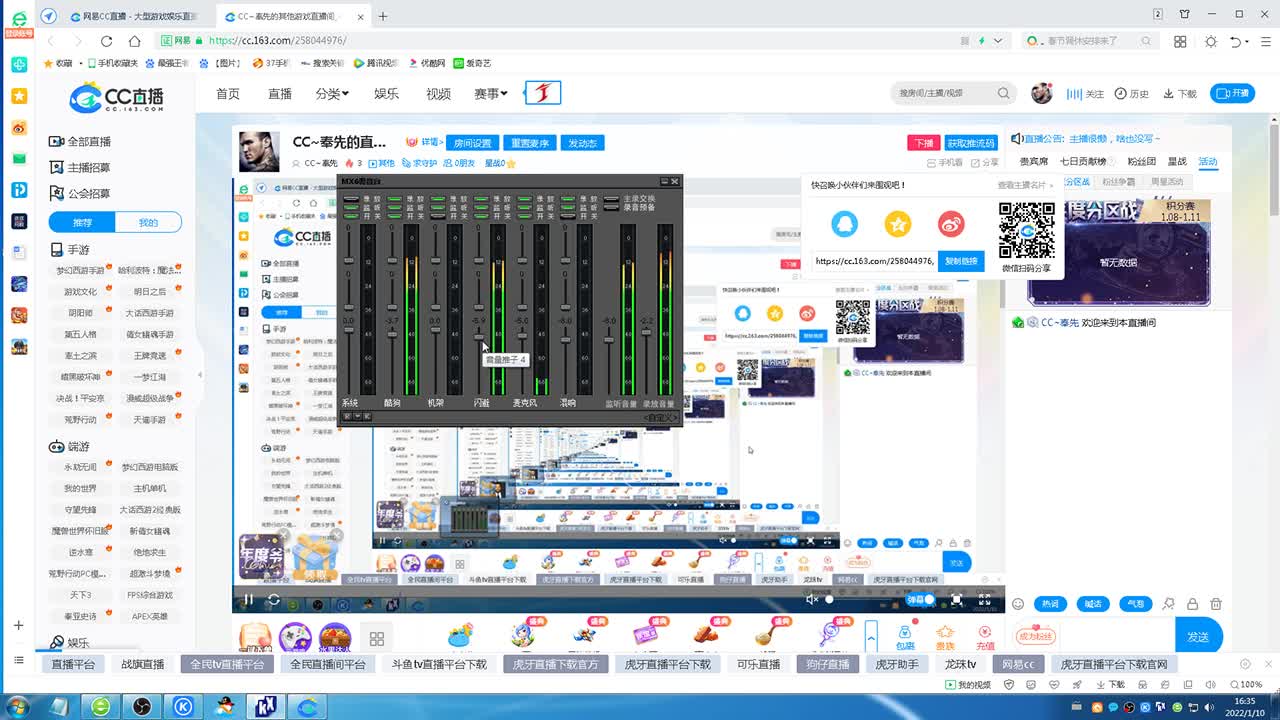Open Windows Start menu orb

coord(16,707)
